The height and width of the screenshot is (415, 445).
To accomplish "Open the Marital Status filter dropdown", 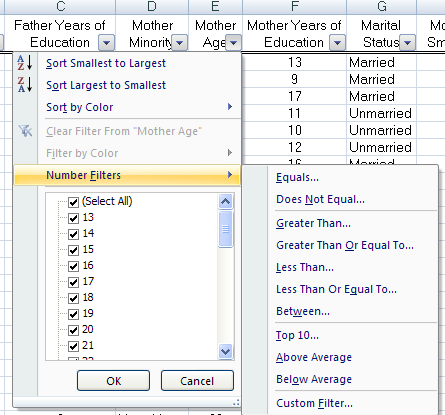I will click(407, 43).
